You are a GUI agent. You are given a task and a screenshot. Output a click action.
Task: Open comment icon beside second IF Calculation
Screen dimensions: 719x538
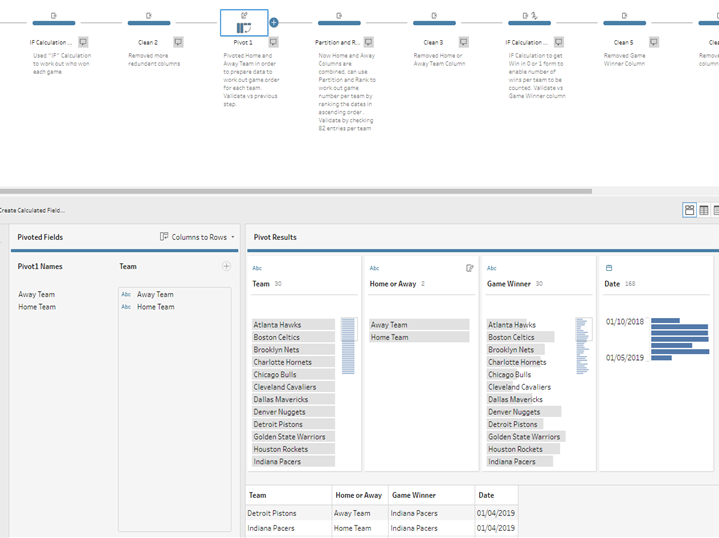[x=559, y=42]
